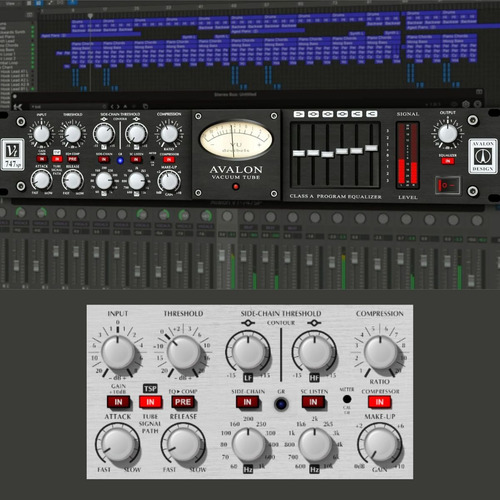500x500 pixels.
Task: Click the high Hz frequency knob in the silver panel
Action: (x=314, y=445)
